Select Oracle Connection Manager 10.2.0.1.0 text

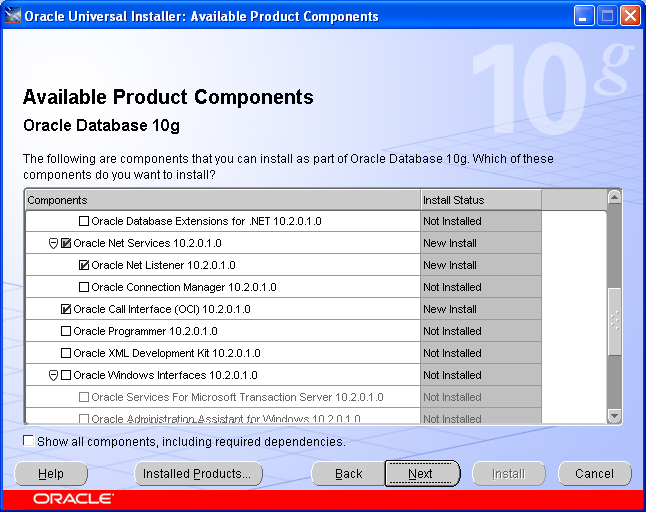point(184,287)
